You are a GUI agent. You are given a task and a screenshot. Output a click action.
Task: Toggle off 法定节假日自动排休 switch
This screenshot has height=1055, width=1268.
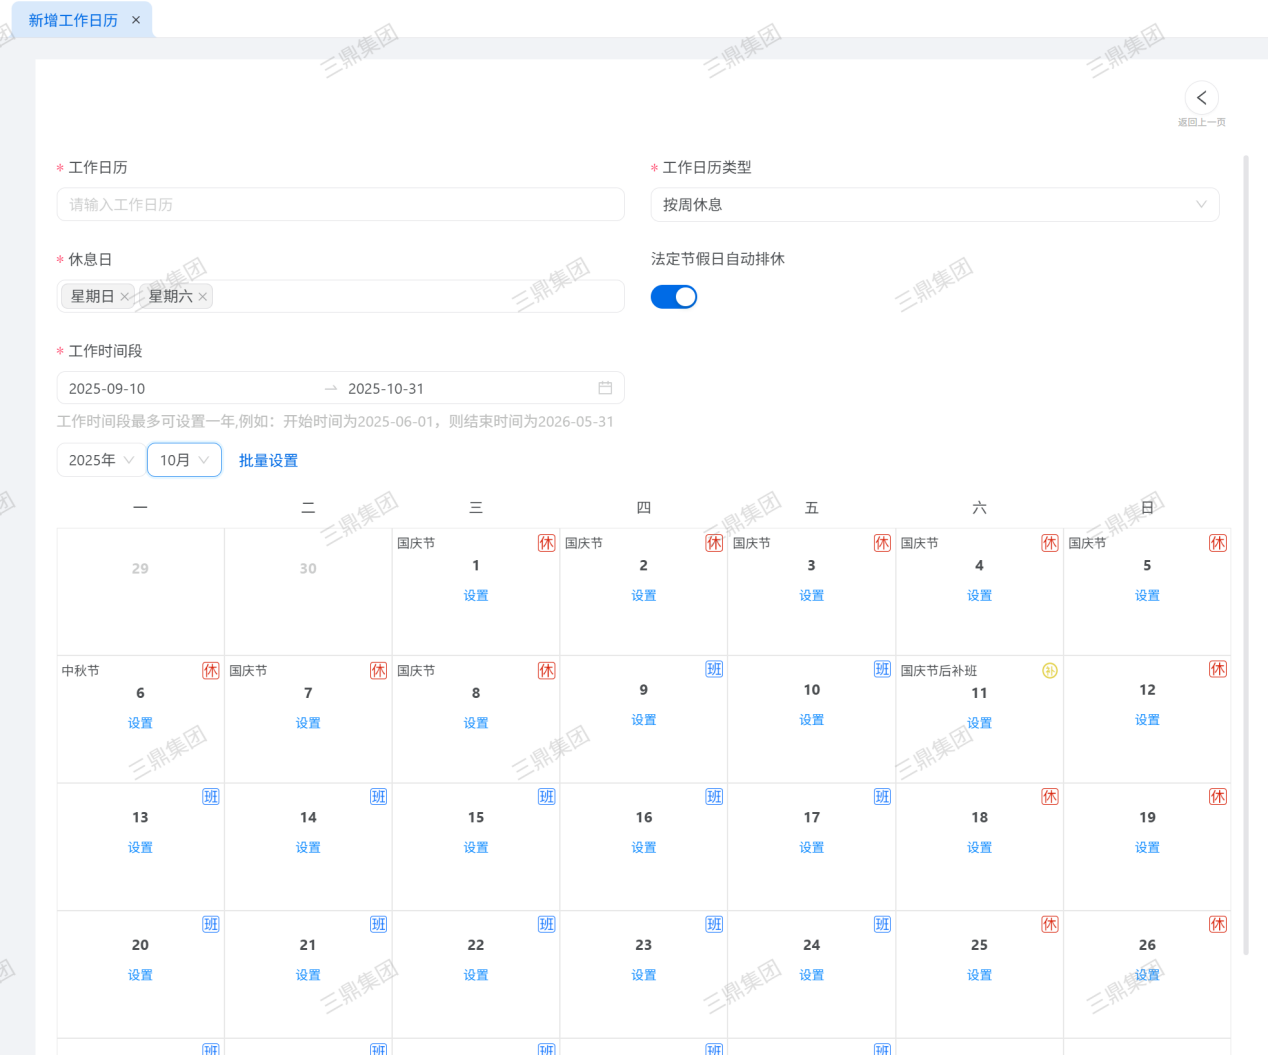click(x=674, y=297)
